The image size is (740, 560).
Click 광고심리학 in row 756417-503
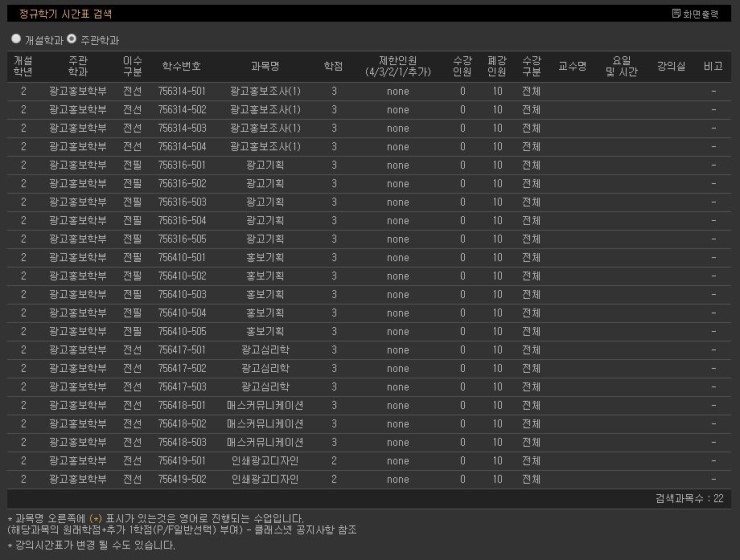[265, 387]
